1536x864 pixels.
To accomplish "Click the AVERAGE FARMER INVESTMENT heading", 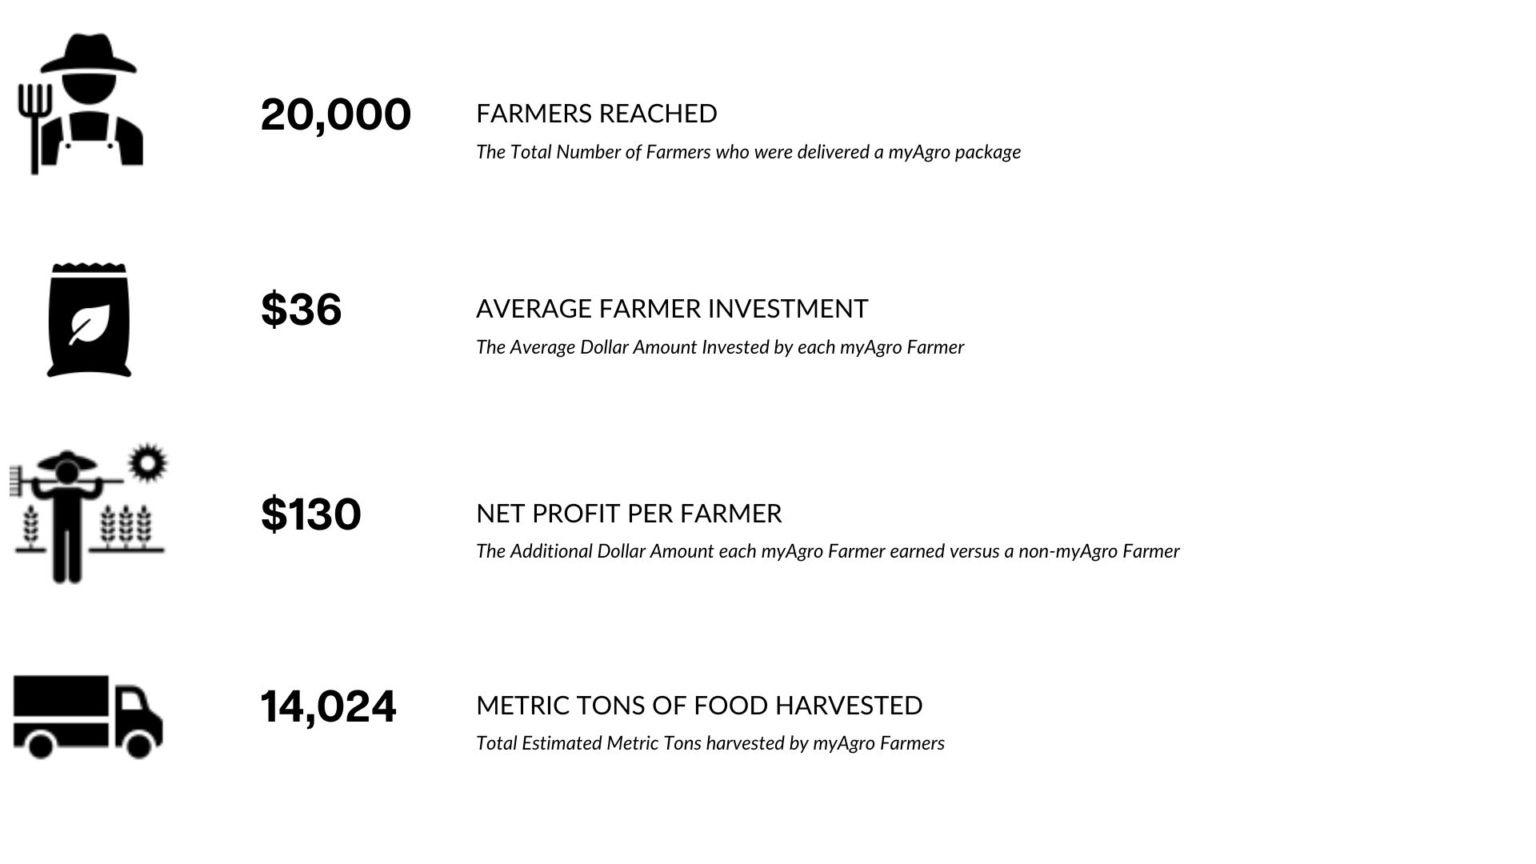I will pos(672,308).
